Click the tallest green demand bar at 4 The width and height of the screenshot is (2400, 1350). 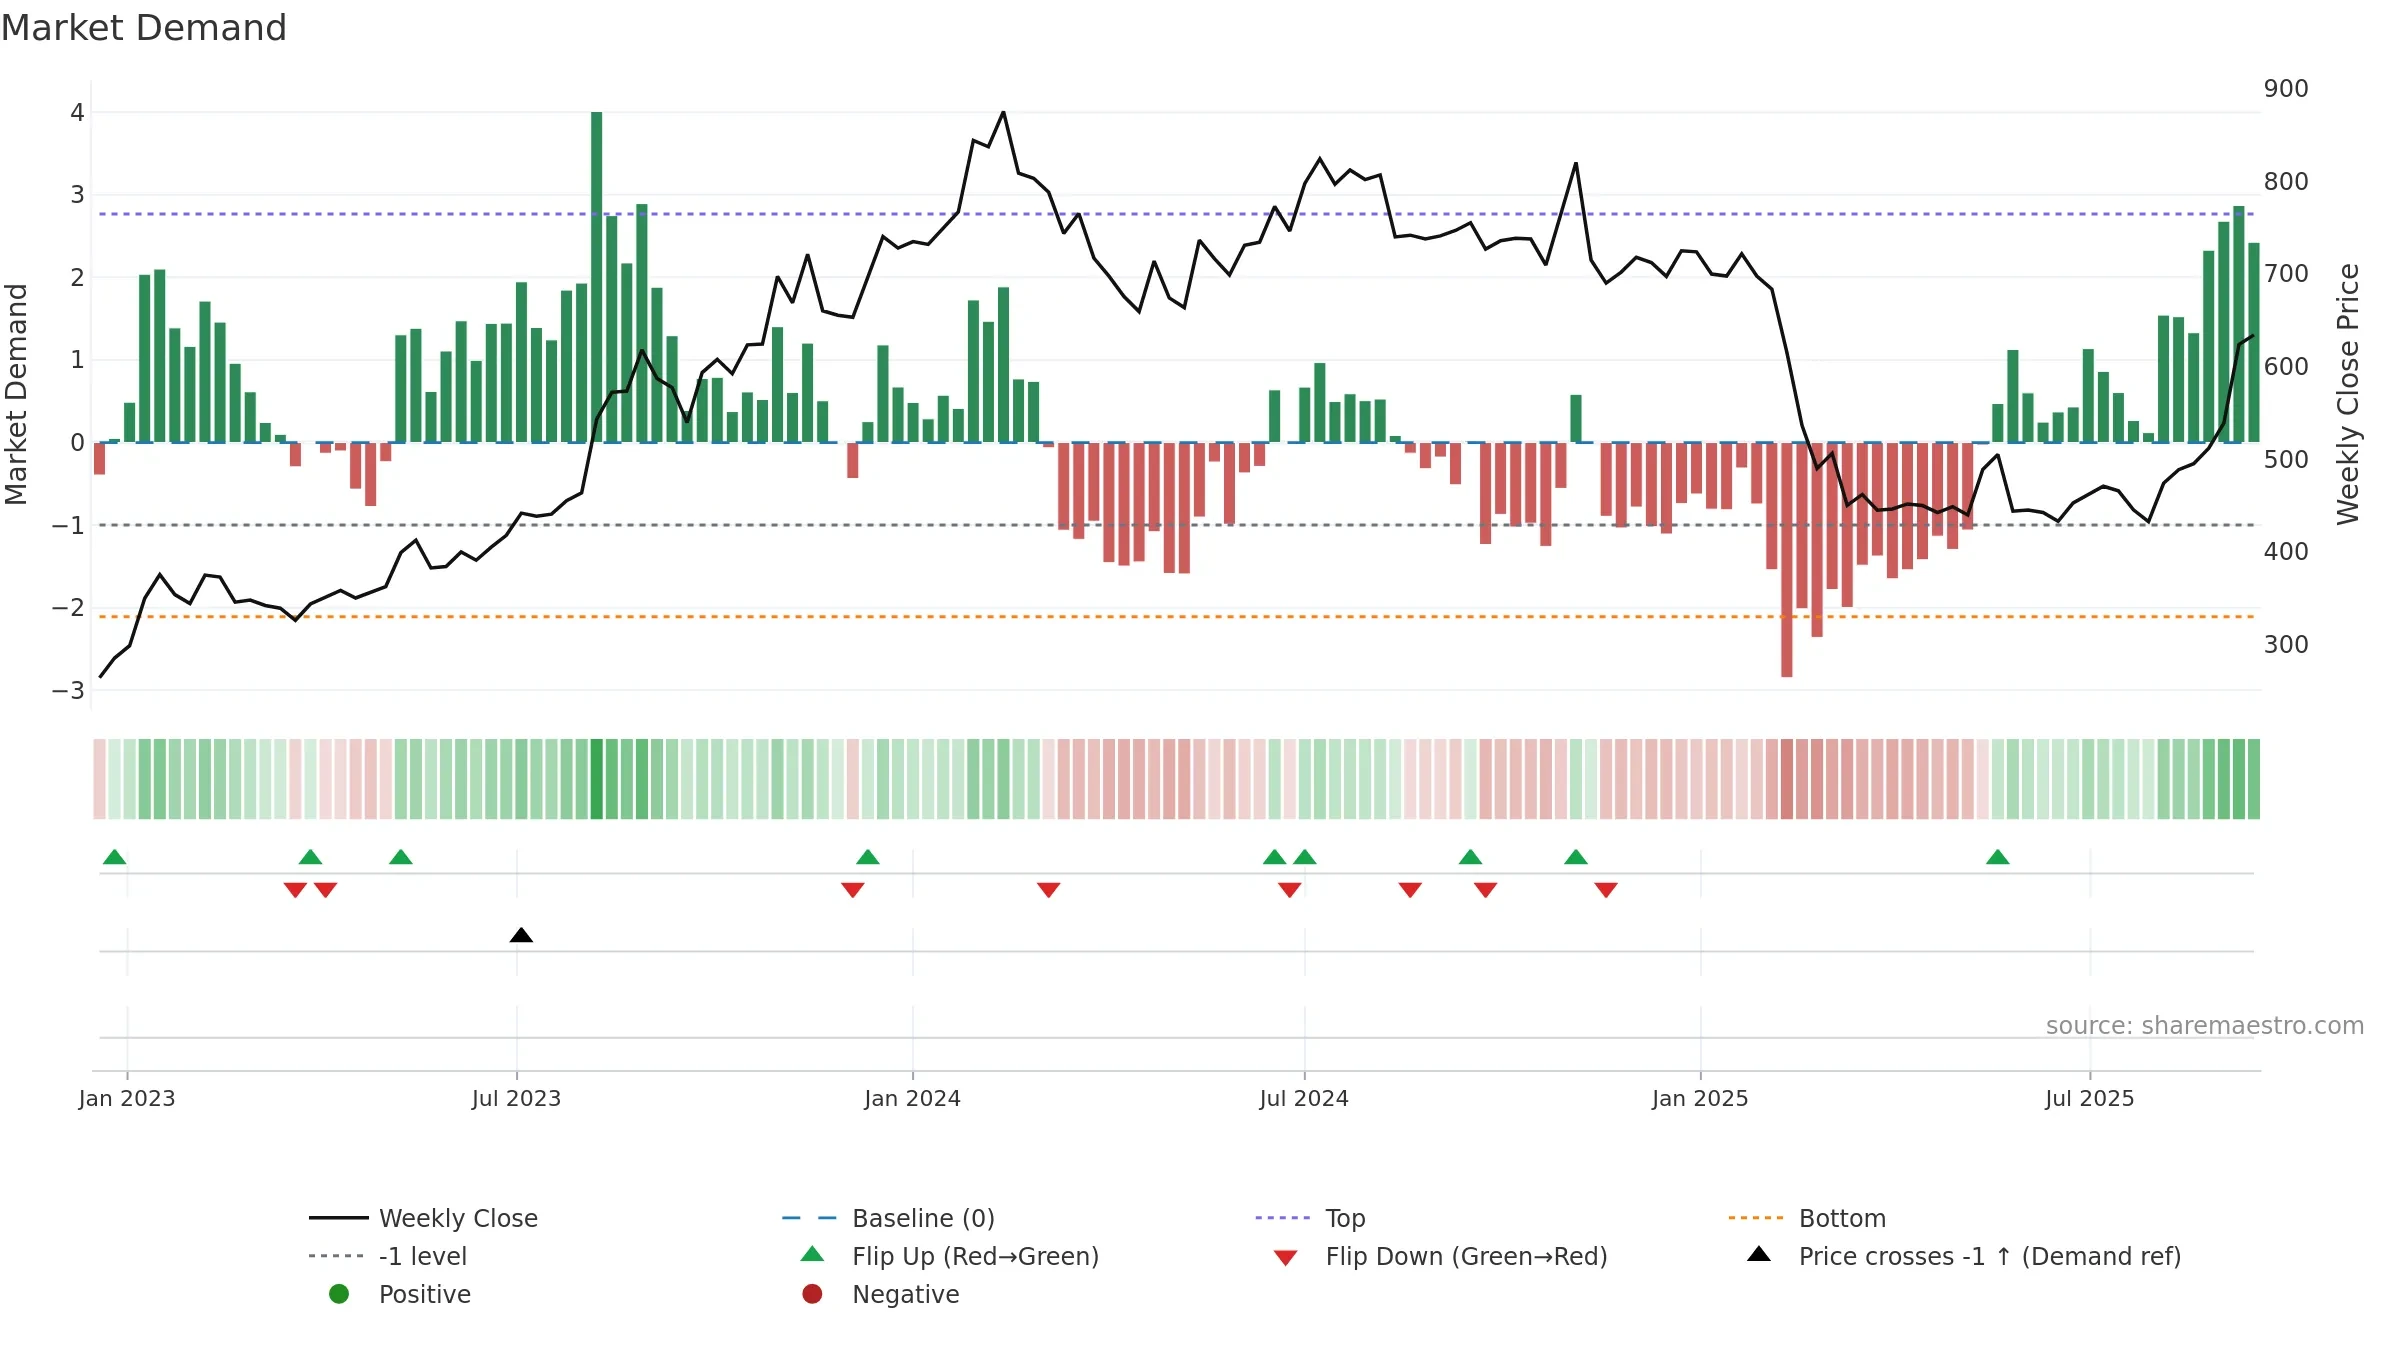(x=597, y=277)
